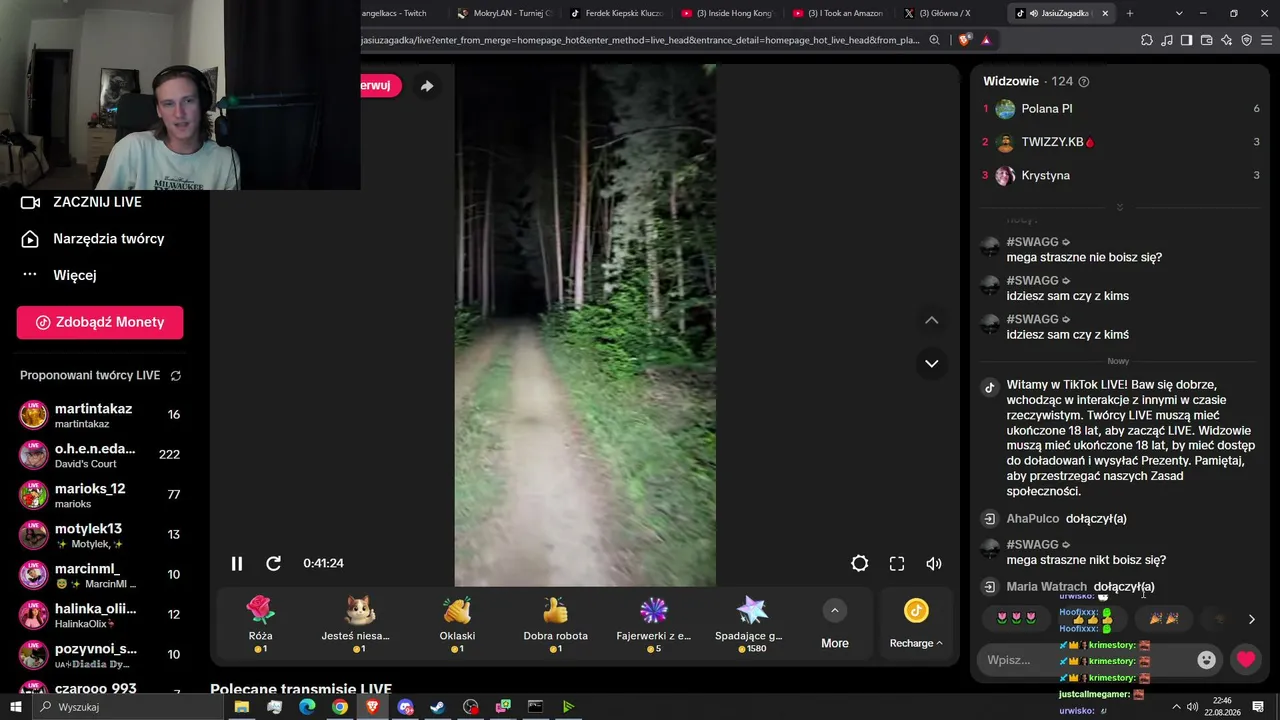Open the stream settings gear
Screen dimensions: 1280x720
(x=859, y=563)
